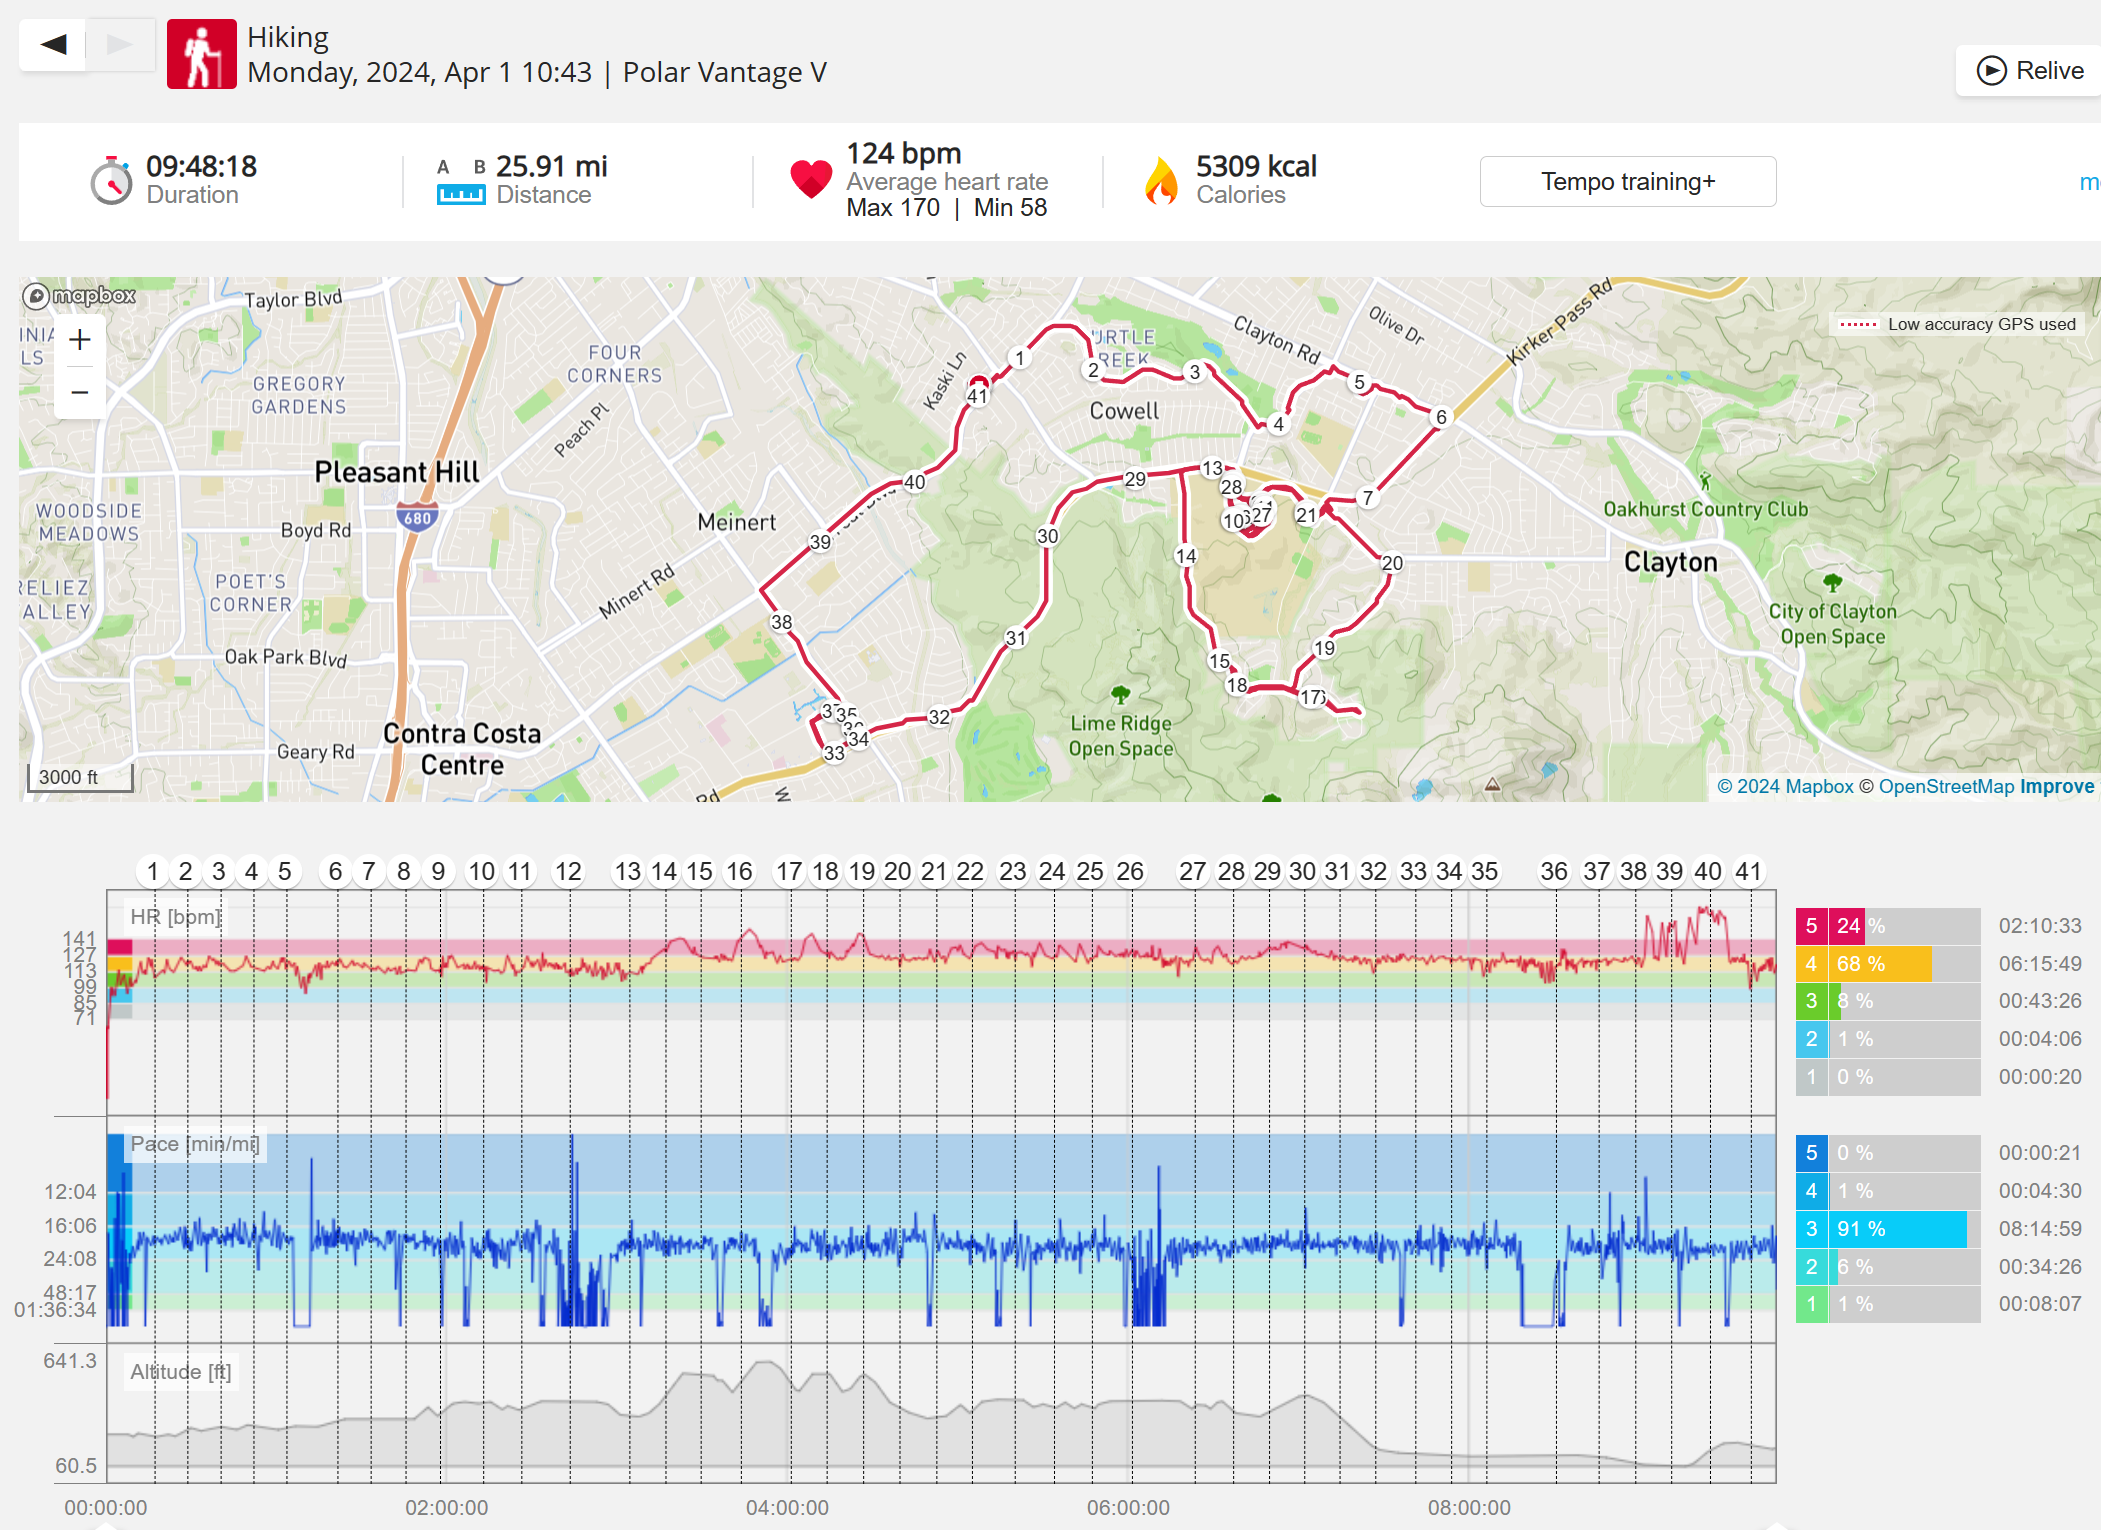Viewport: 2101px width, 1530px height.
Task: Open Relive playback of the route
Action: pos(2030,71)
